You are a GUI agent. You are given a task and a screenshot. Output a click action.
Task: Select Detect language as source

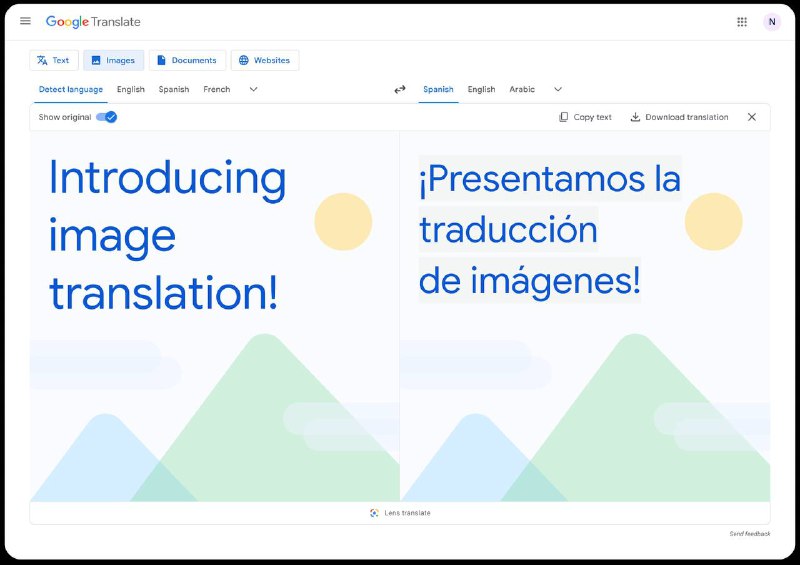(x=70, y=89)
